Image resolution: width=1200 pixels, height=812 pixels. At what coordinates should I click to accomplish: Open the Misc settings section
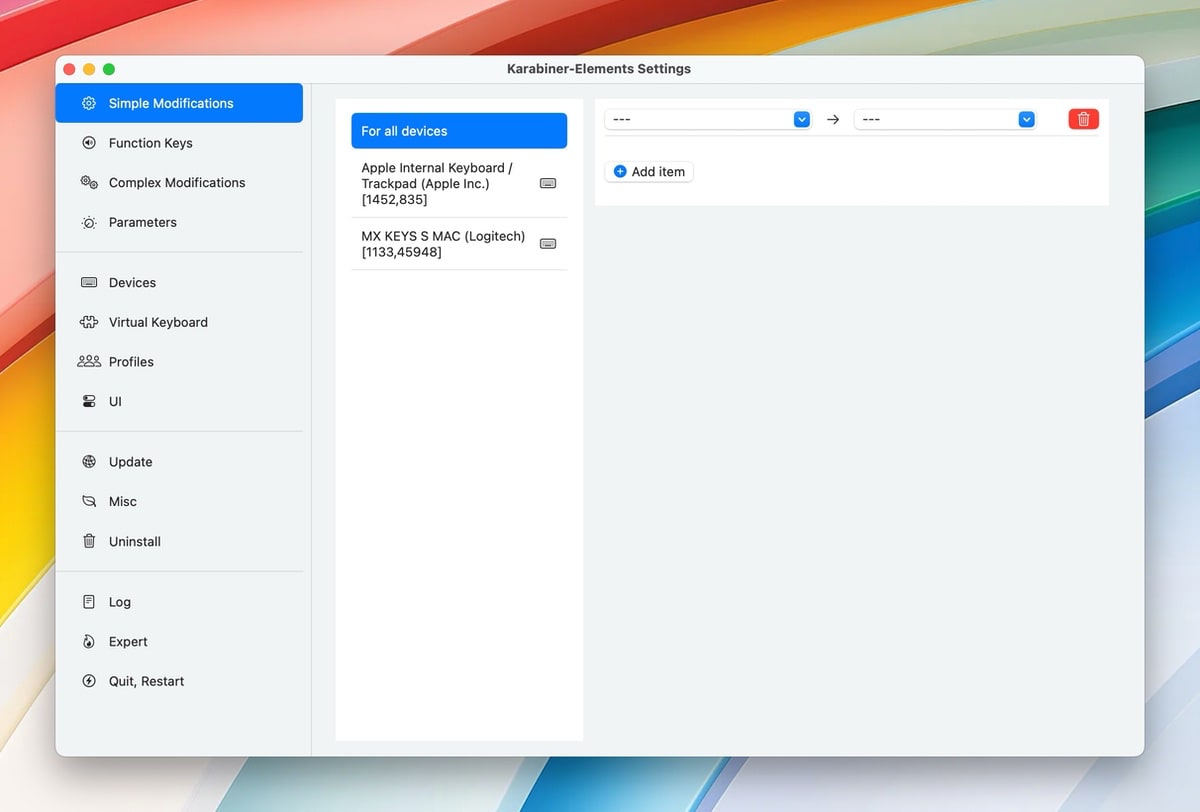point(122,502)
